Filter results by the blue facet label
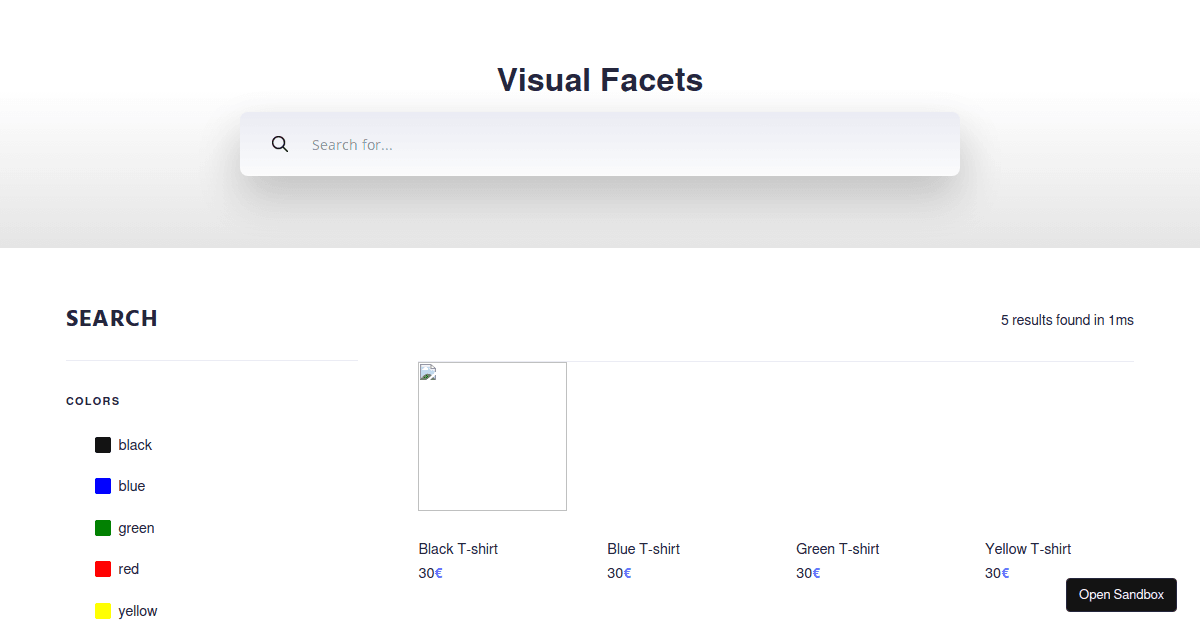Screen dimensions: 1200x630 (x=131, y=486)
